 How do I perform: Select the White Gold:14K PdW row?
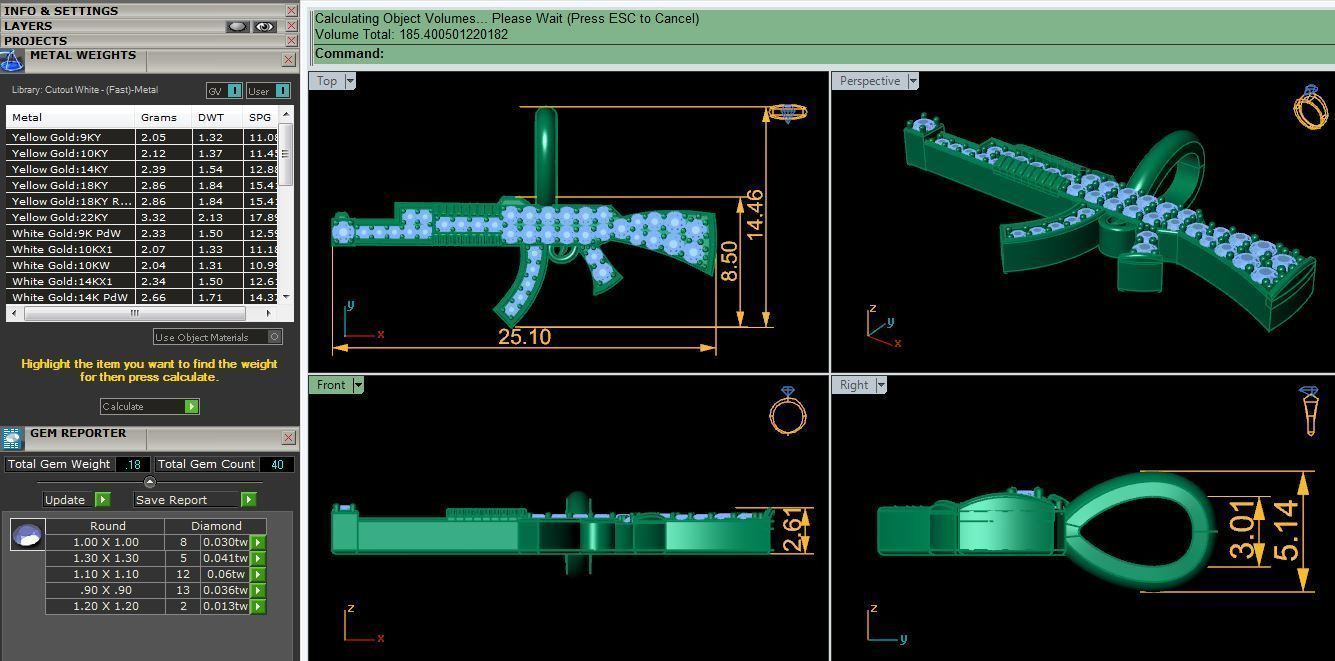point(142,297)
